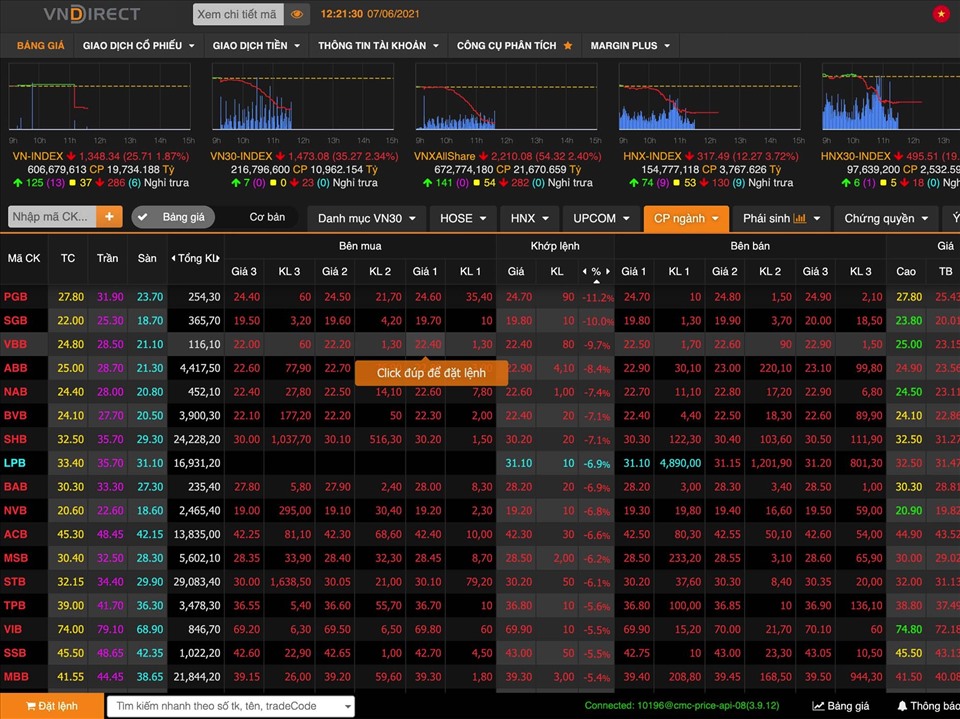The image size is (960, 719).
Task: Click the Vietnam flag language icon
Action: click(x=941, y=14)
